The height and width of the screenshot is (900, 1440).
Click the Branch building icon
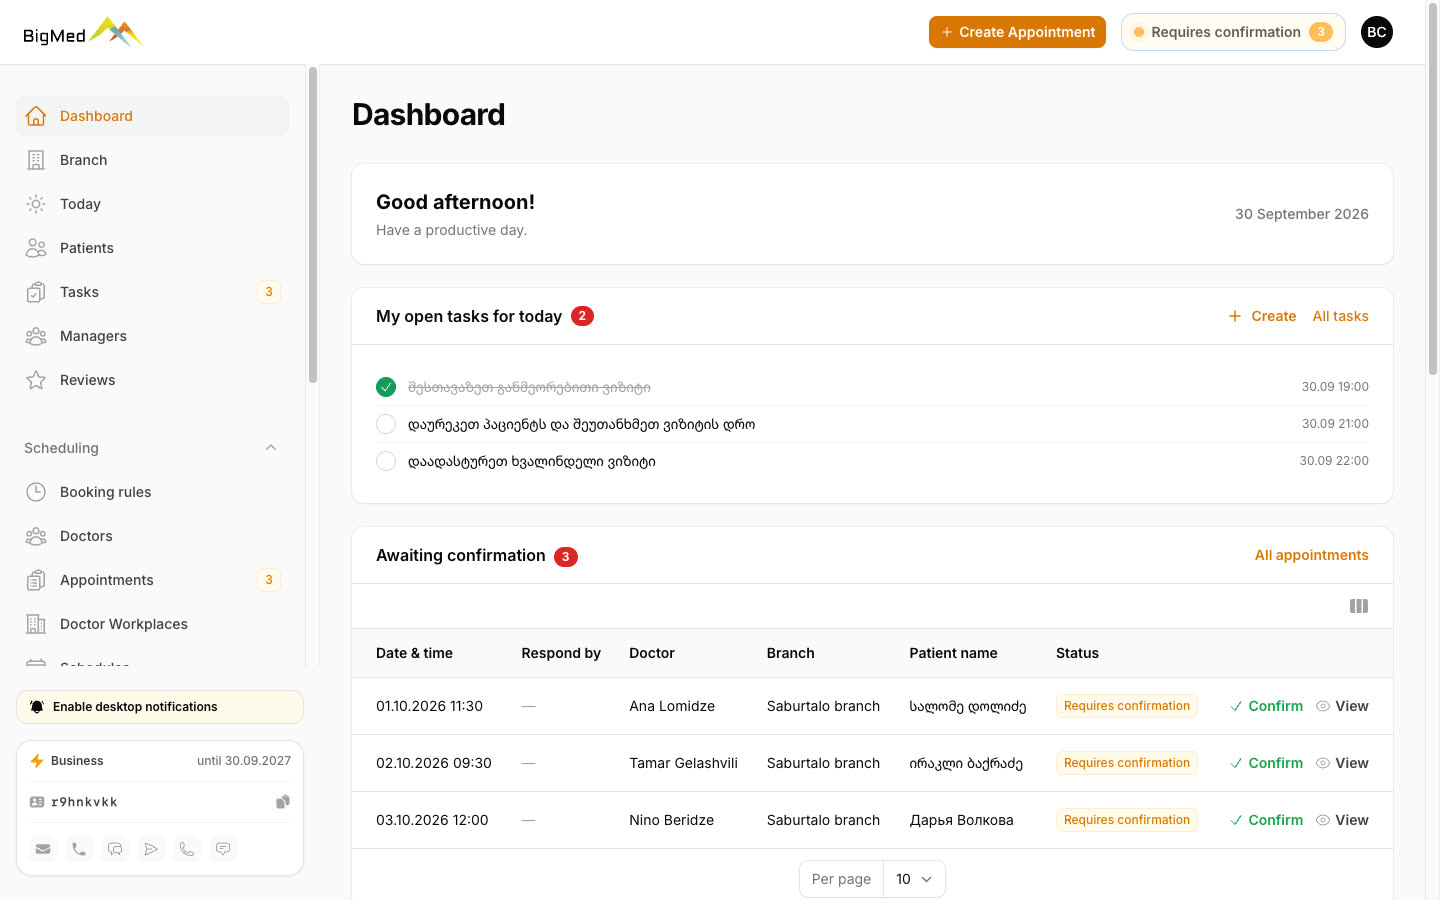[36, 160]
